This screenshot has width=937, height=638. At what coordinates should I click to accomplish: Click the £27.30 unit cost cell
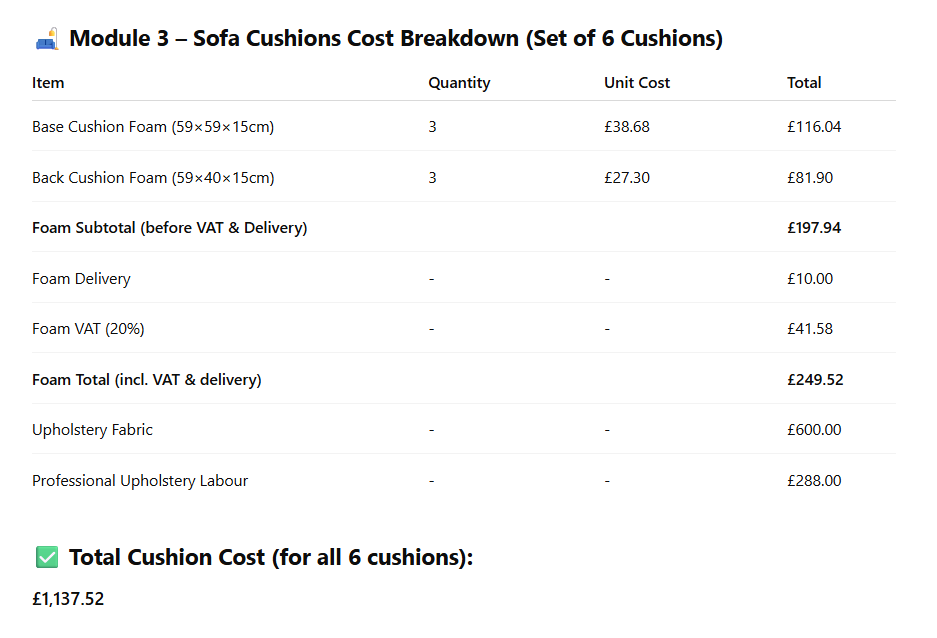626,178
